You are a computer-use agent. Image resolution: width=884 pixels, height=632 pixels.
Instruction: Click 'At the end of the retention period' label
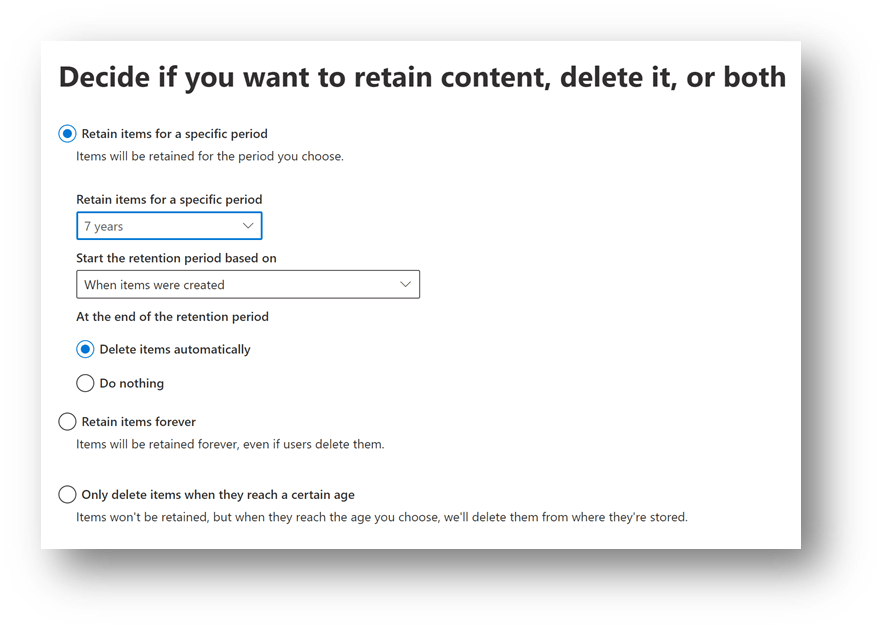173,317
